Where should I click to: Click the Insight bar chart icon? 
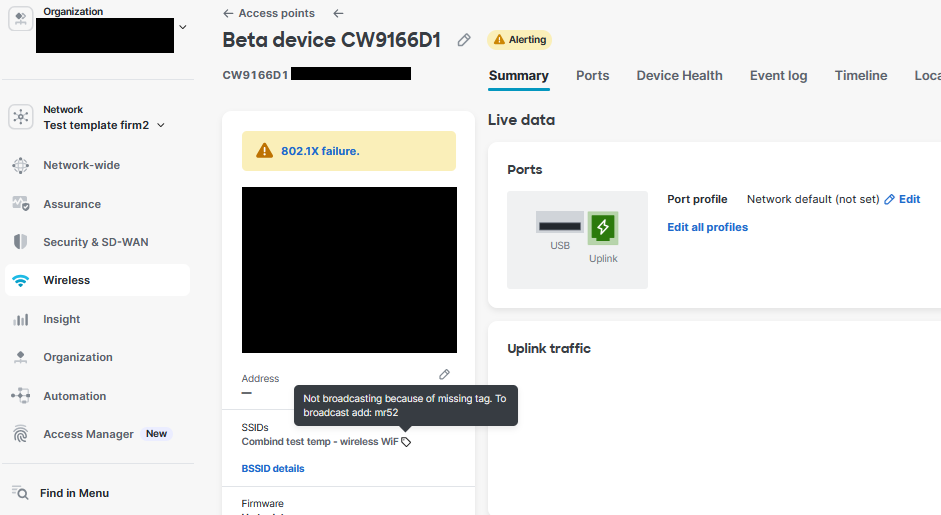[21, 319]
